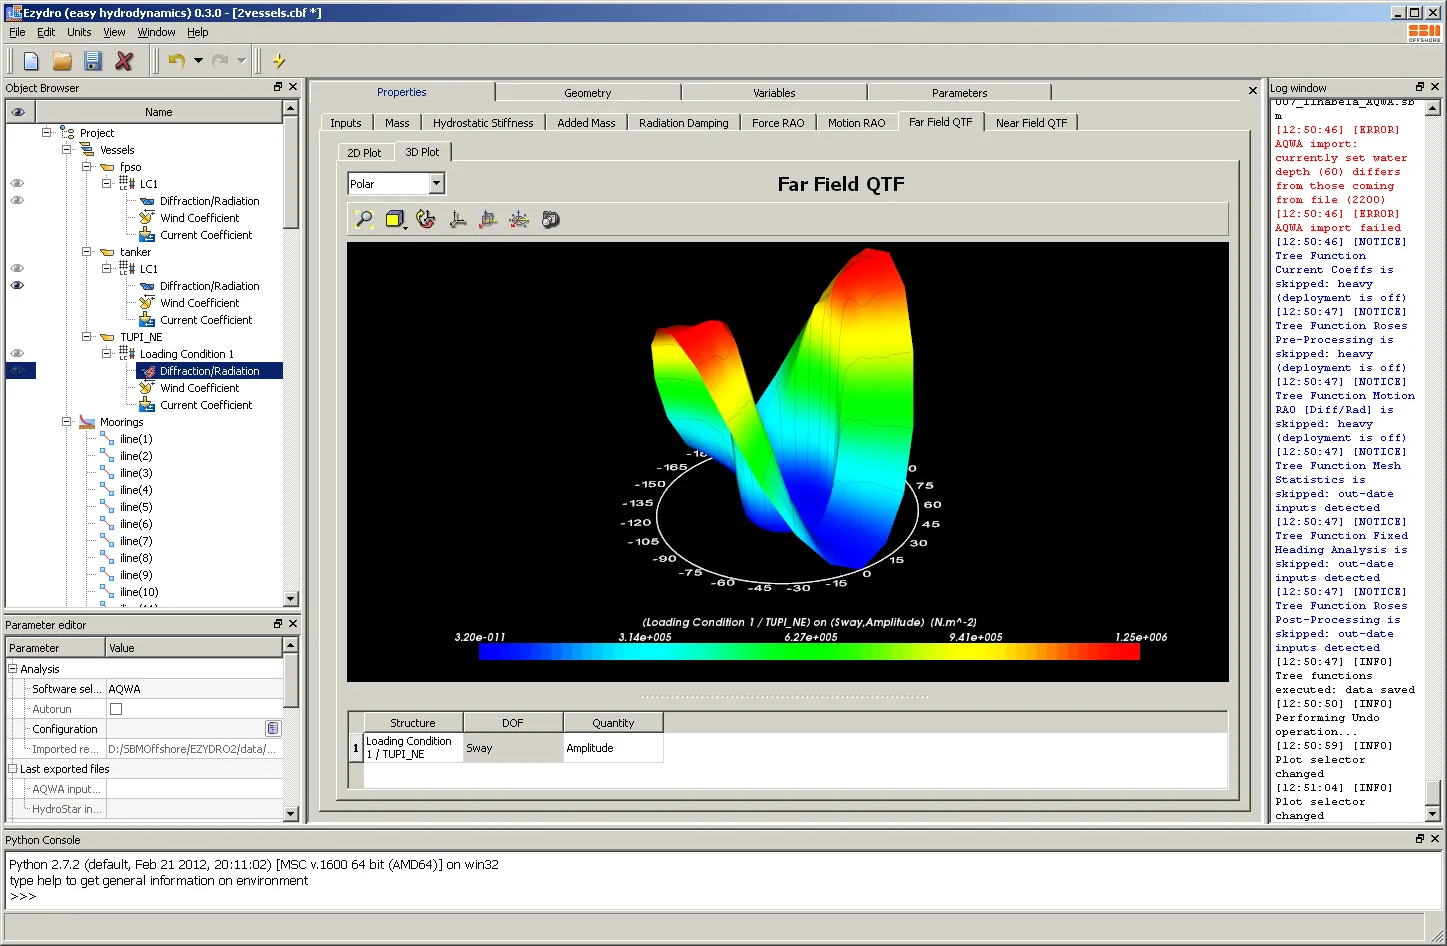The image size is (1447, 946).
Task: Switch to the Near Field QTF tab
Action: 1031,123
